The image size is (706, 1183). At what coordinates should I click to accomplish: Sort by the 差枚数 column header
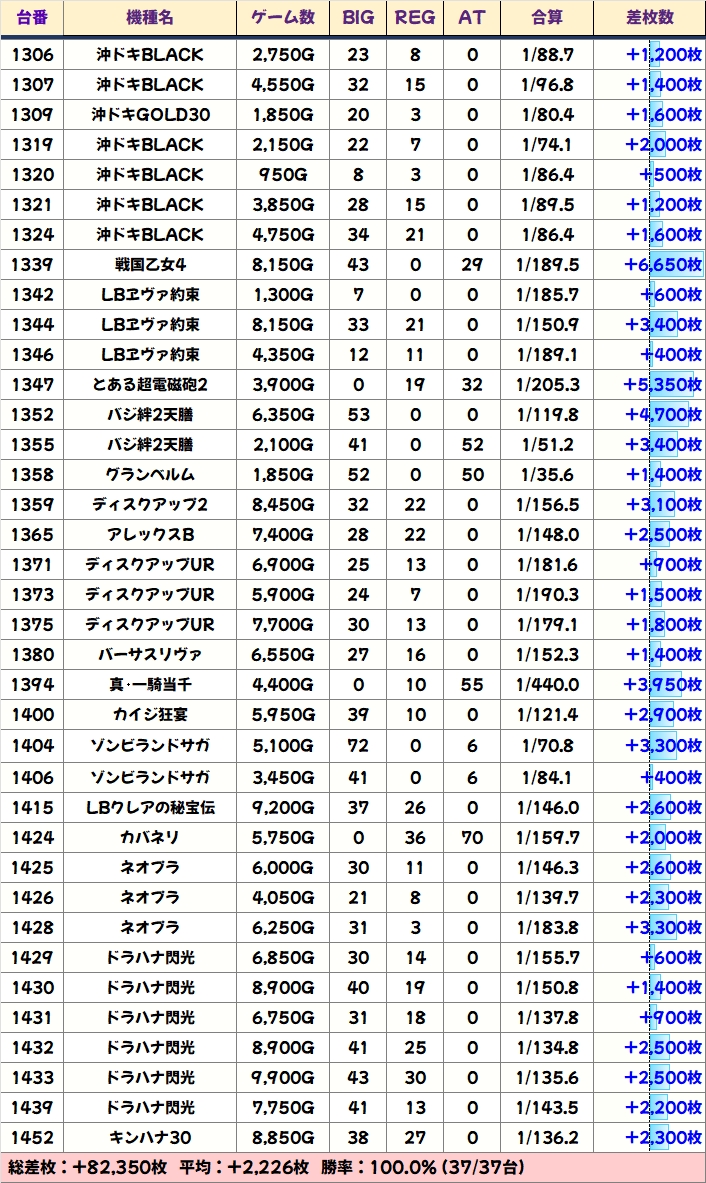tap(648, 18)
